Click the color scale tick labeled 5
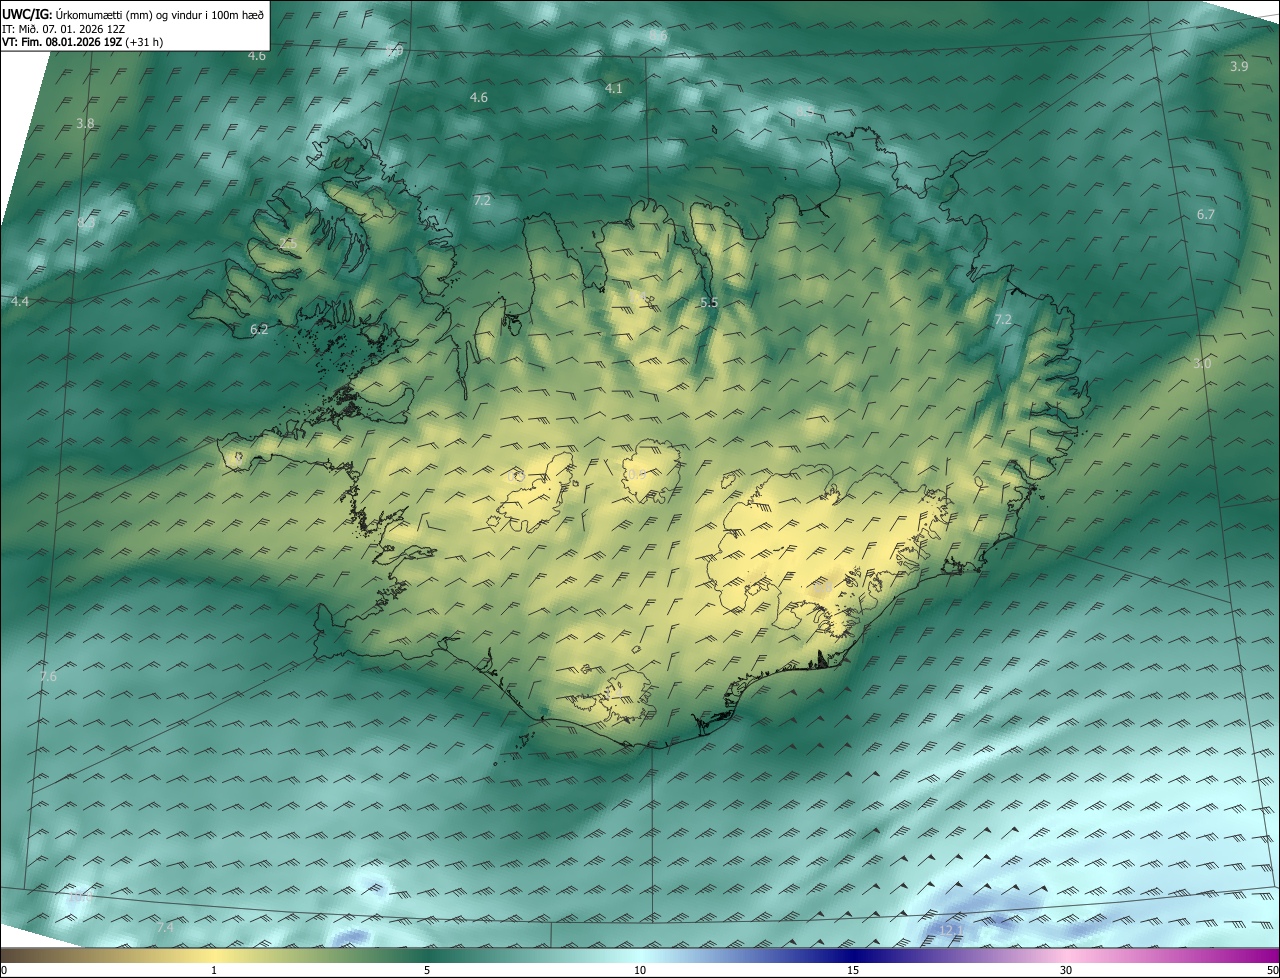 click(x=427, y=970)
